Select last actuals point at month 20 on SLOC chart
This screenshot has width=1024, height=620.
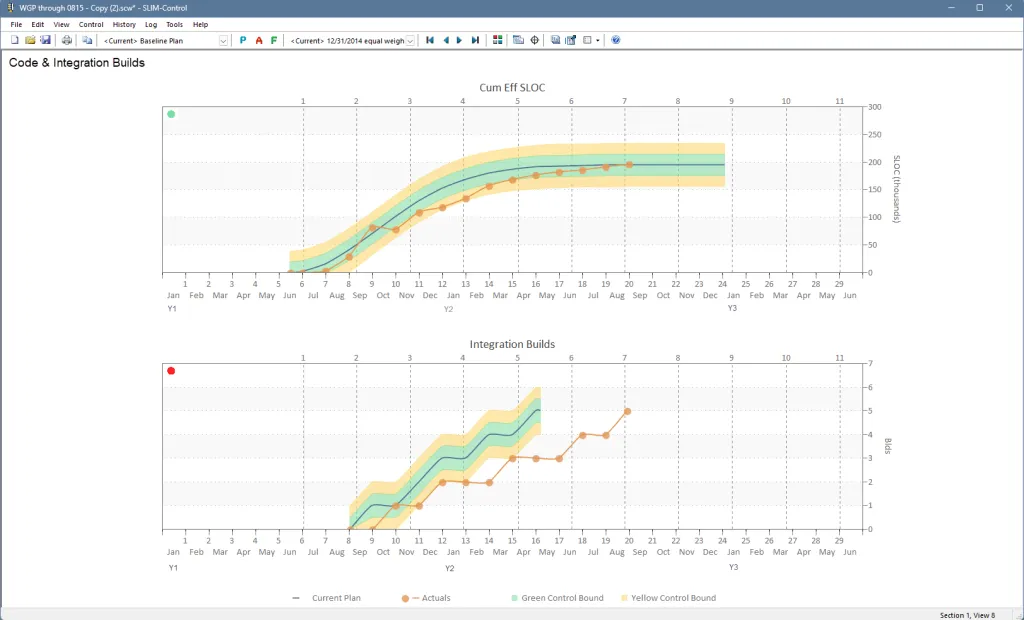[629, 165]
